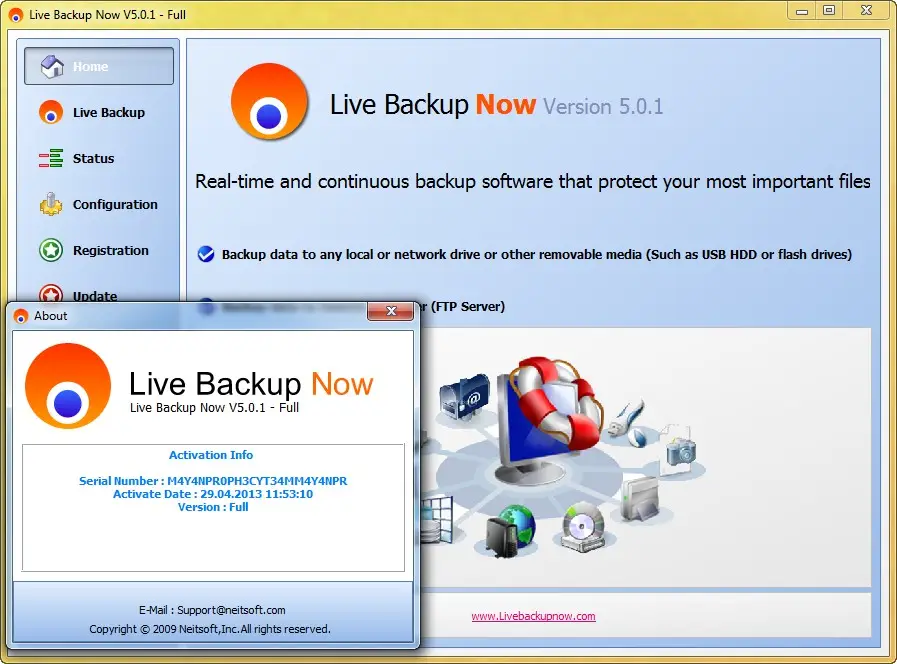The width and height of the screenshot is (897, 664).
Task: Click the 'Live Backup Now V5.0.1 - Full' About subtitle
Action: click(x=215, y=408)
